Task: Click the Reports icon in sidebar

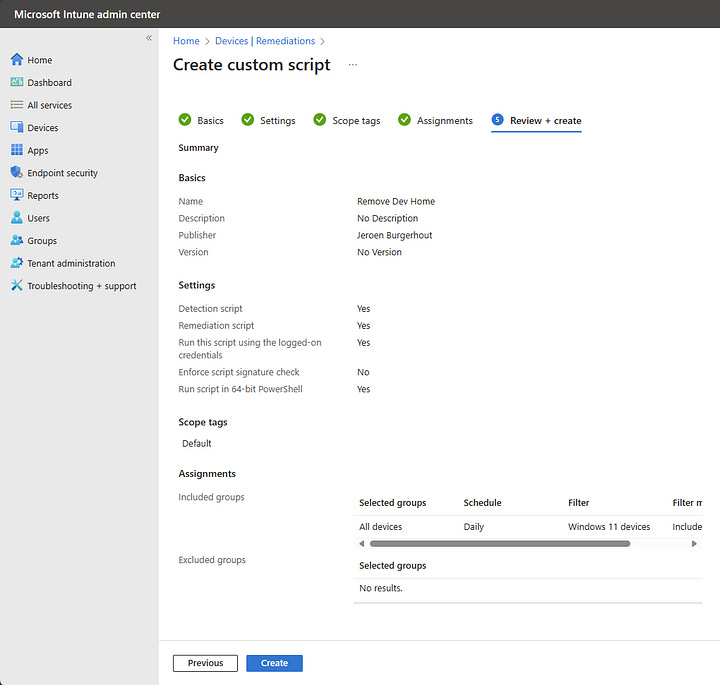Action: tap(17, 195)
